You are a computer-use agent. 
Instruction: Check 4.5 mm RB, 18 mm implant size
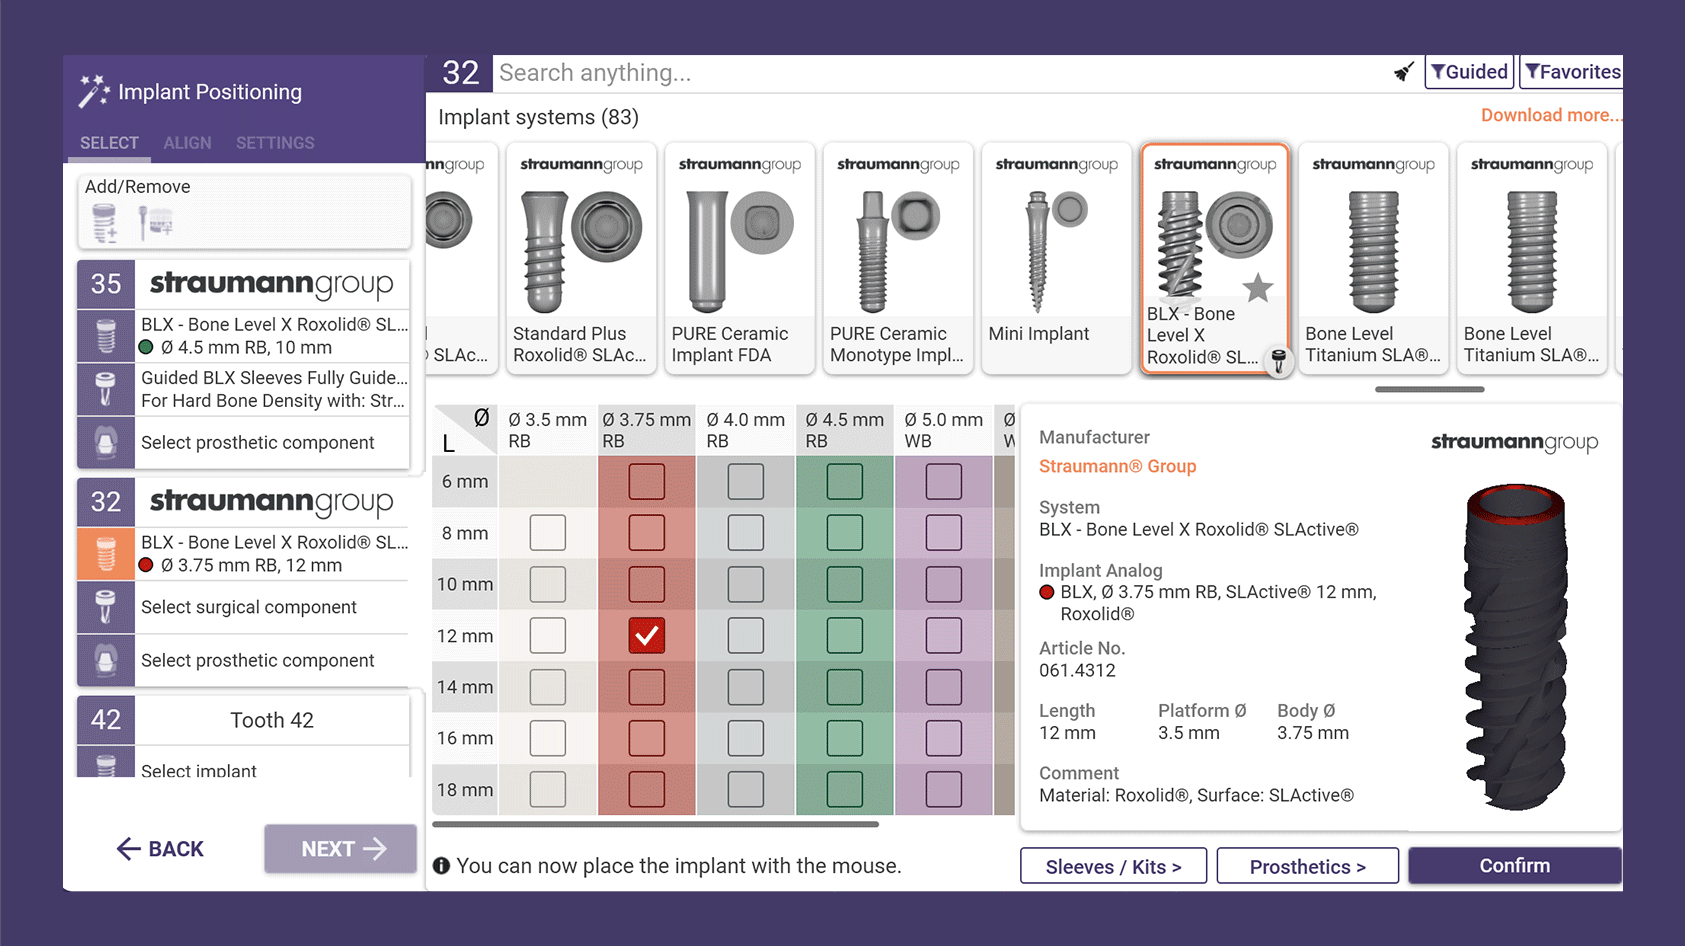click(x=845, y=790)
